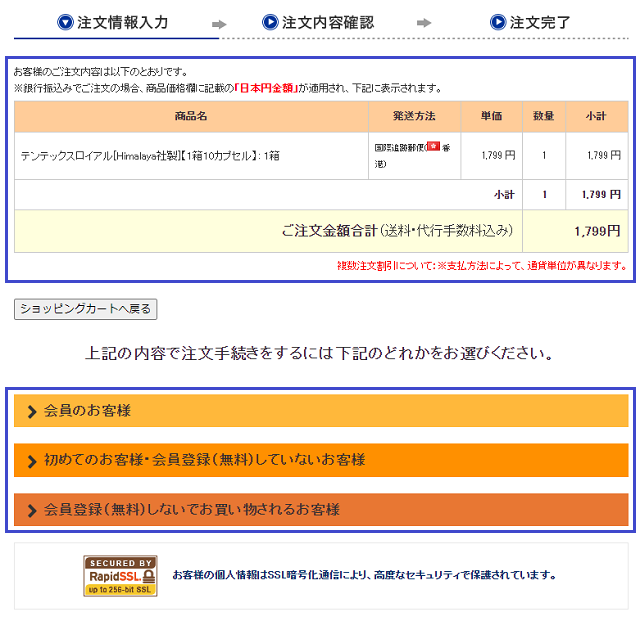Expand 会員登録(無料)しないでお買い物されるお客様 section
The width and height of the screenshot is (640, 621).
coord(321,510)
